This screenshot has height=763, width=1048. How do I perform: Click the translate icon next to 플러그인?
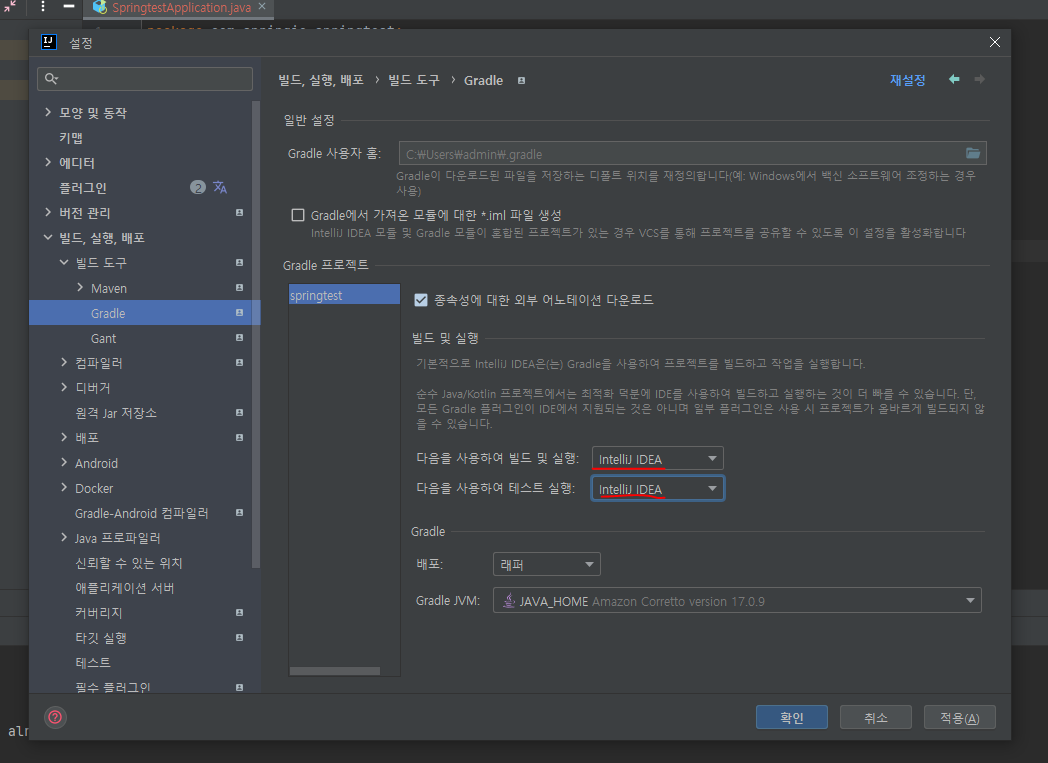pos(220,187)
